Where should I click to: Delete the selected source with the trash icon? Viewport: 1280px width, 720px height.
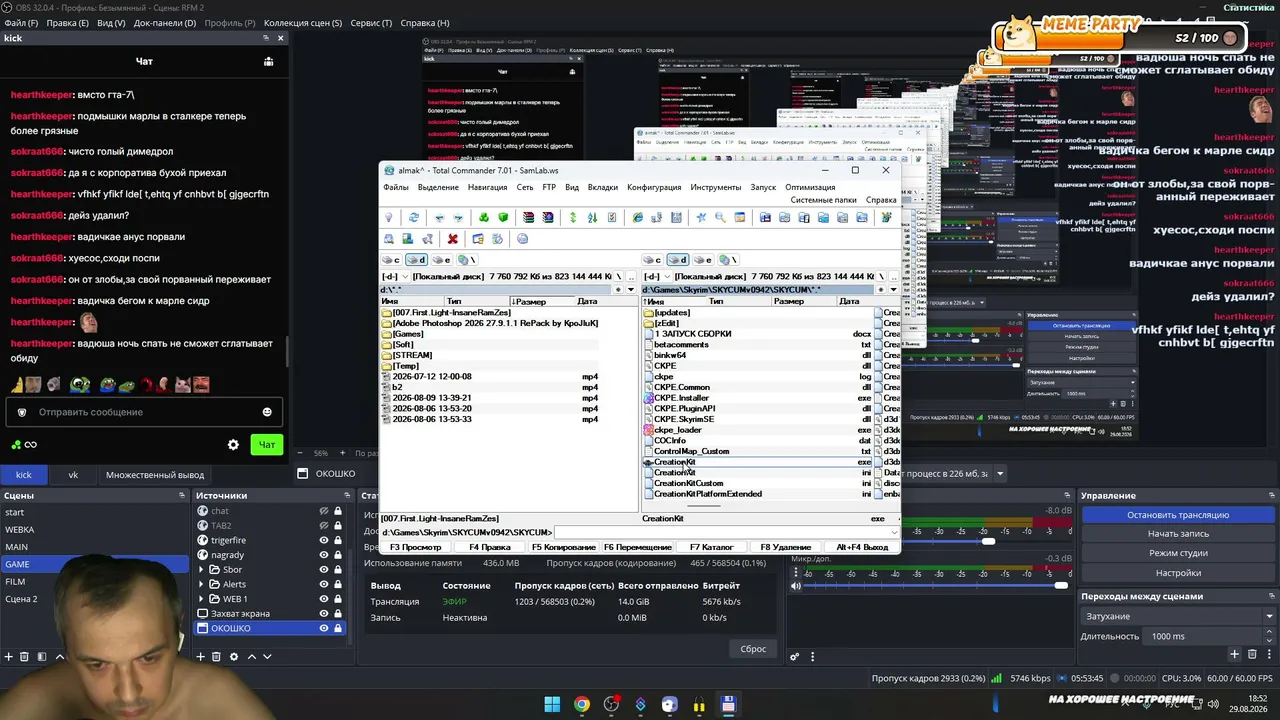(217, 656)
